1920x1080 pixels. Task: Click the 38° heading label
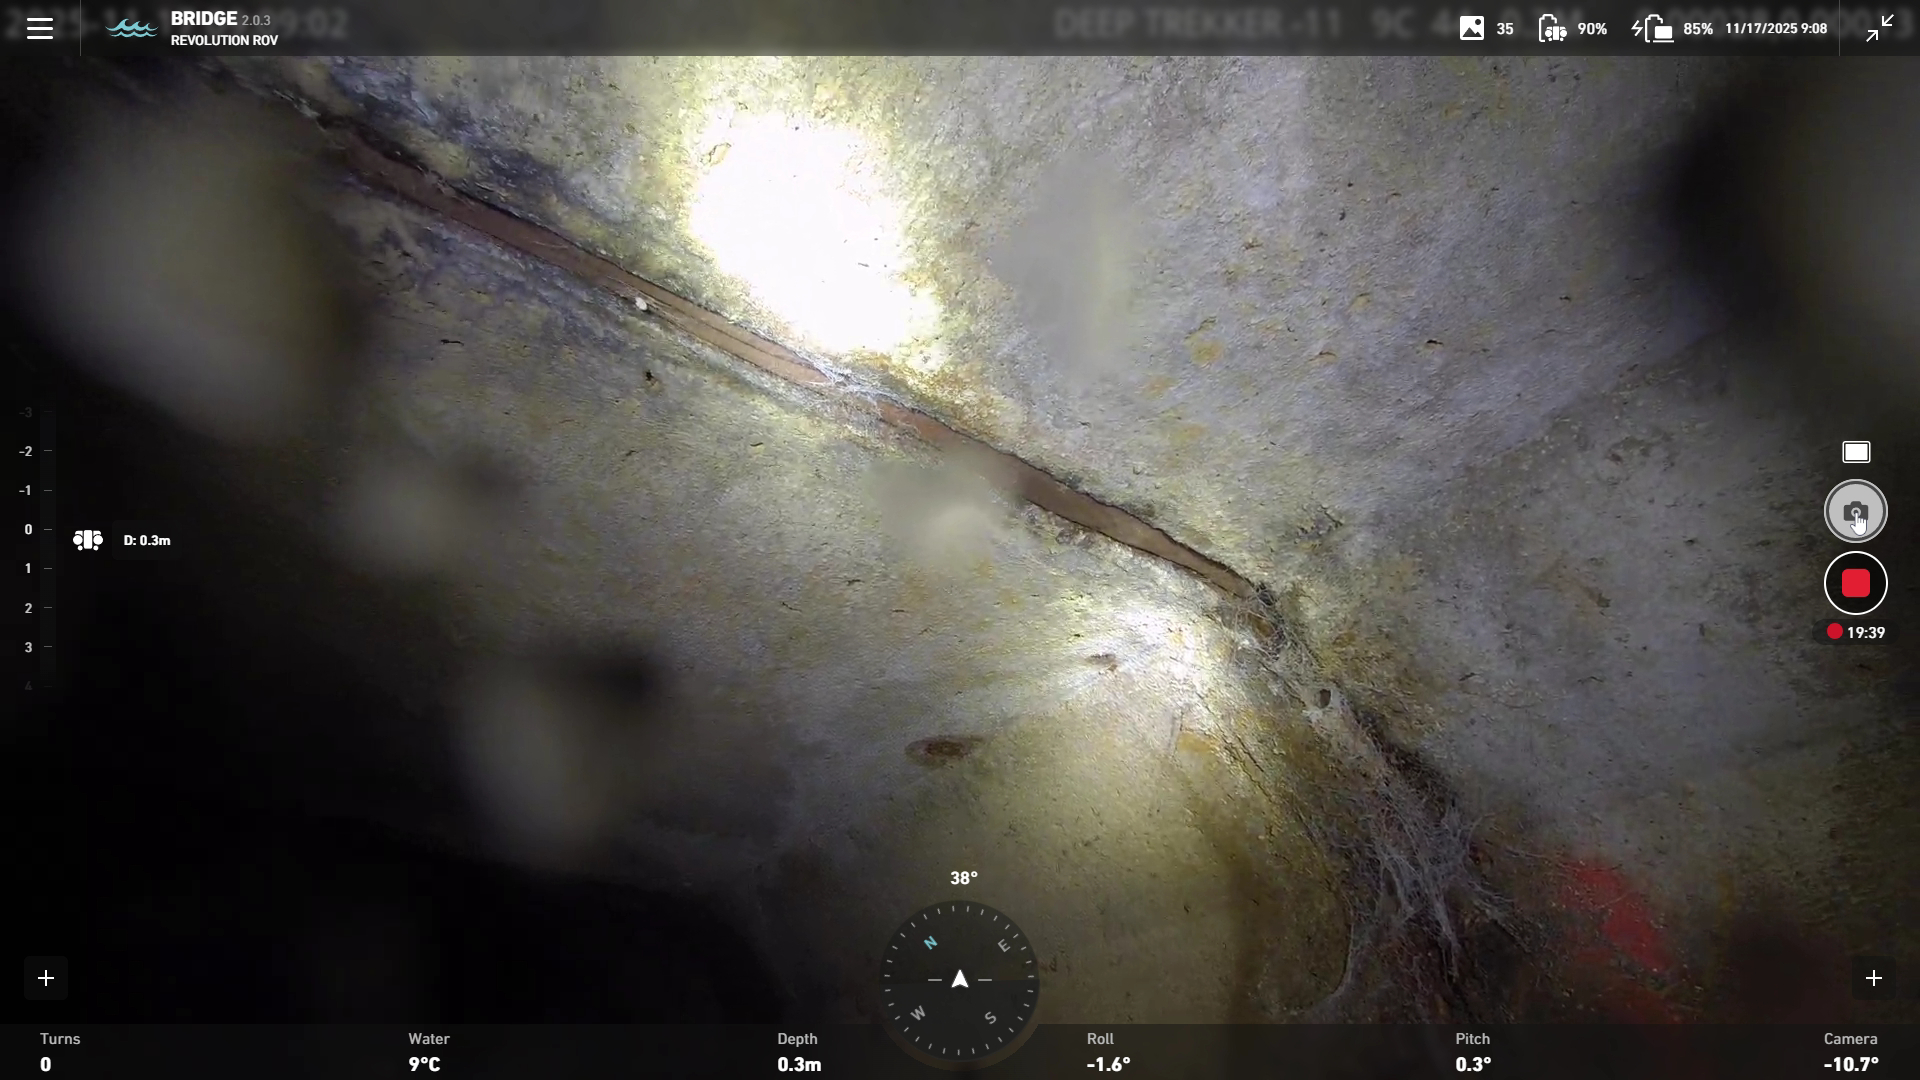(963, 878)
